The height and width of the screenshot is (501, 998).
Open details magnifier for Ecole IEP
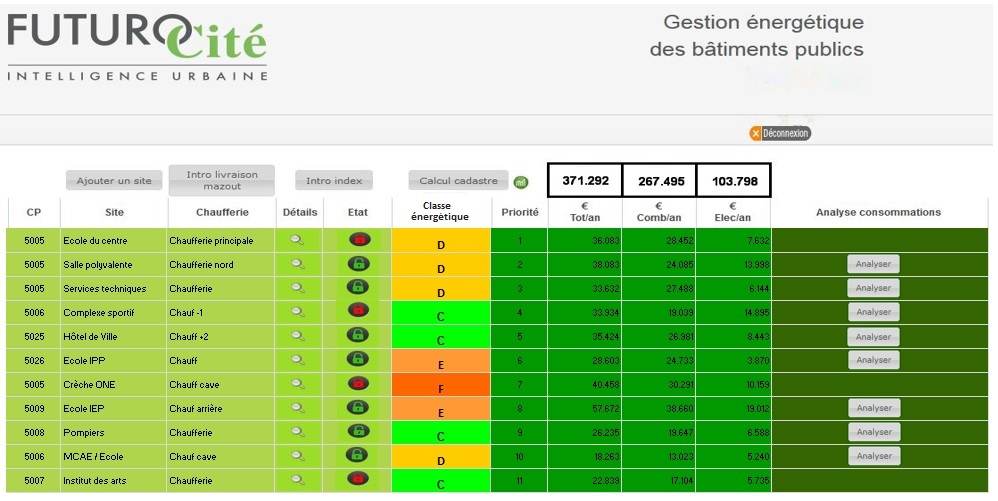[297, 408]
